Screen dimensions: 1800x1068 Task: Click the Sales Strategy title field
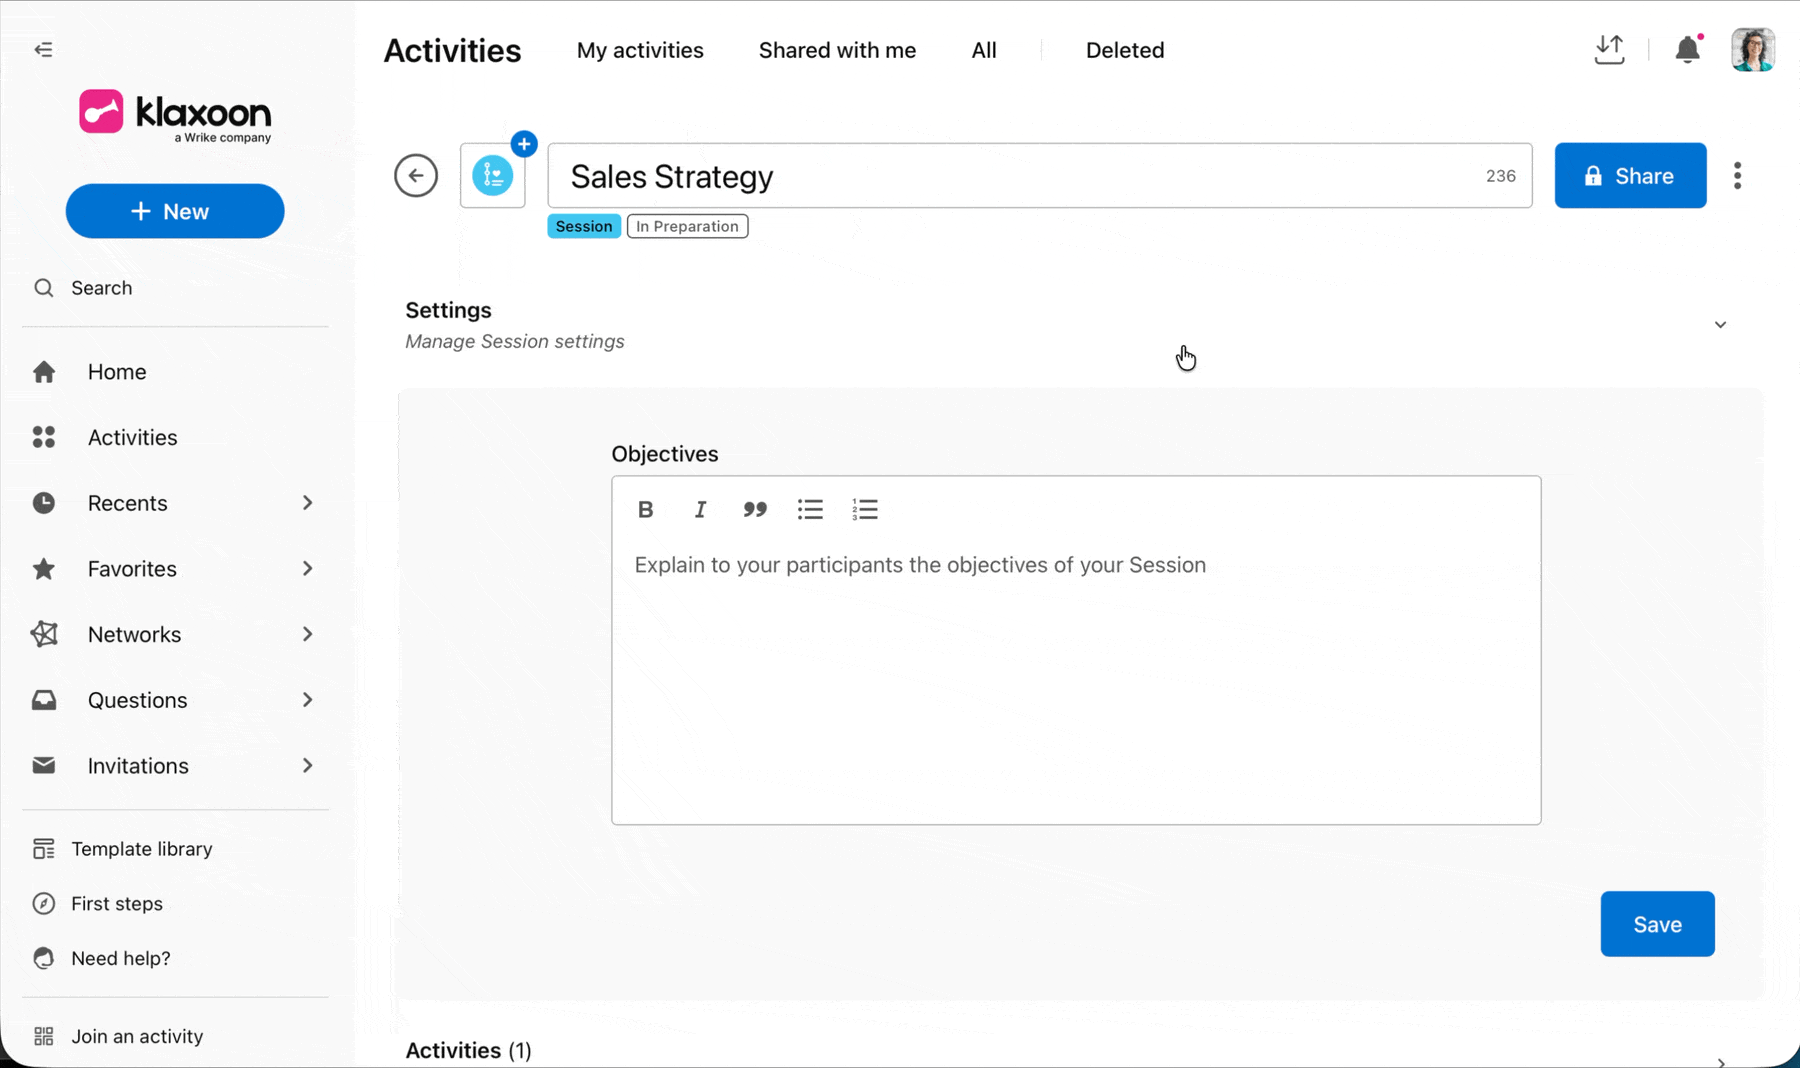1040,176
